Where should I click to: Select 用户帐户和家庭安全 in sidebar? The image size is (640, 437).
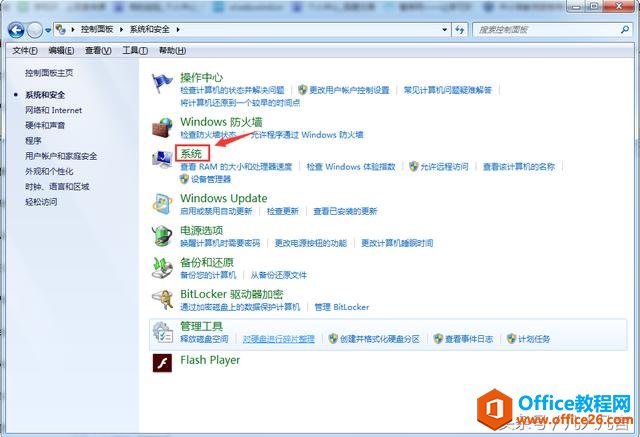(x=61, y=156)
